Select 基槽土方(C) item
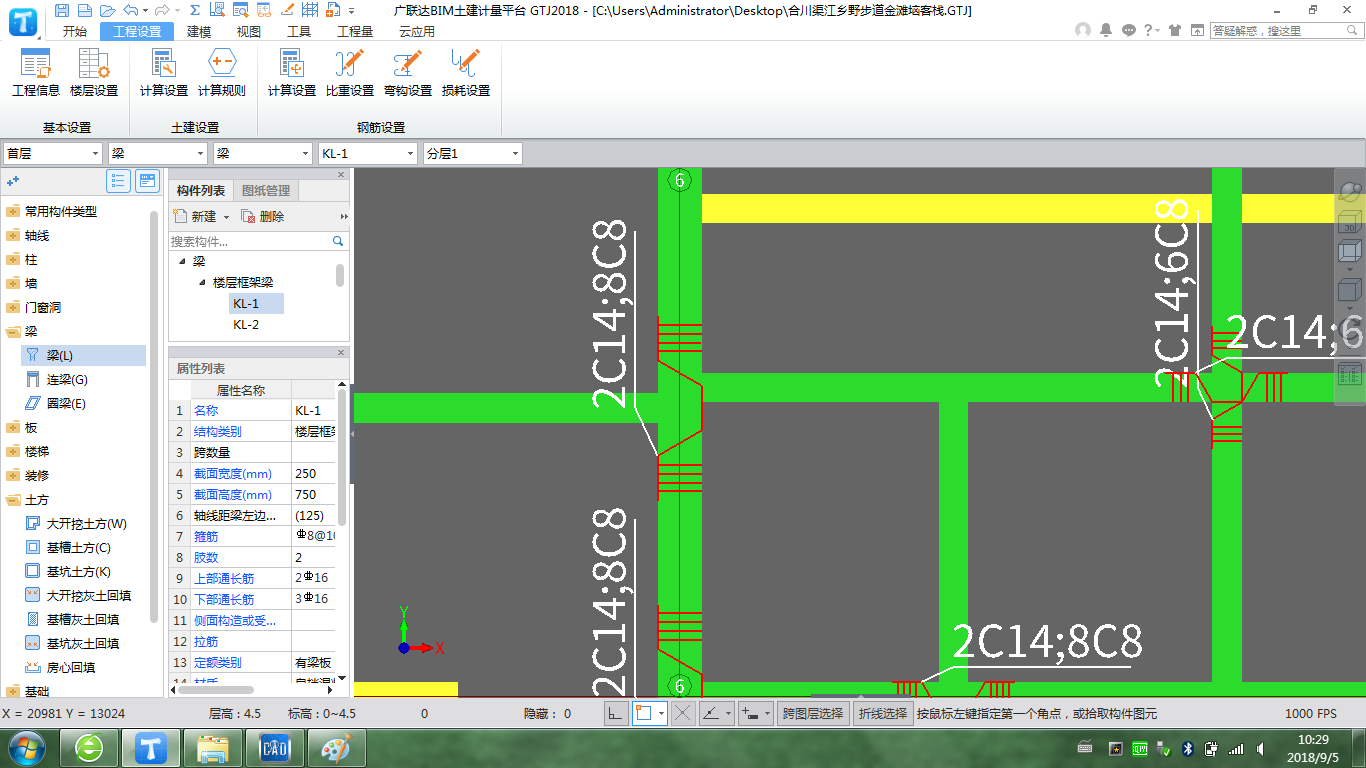 pyautogui.click(x=78, y=548)
